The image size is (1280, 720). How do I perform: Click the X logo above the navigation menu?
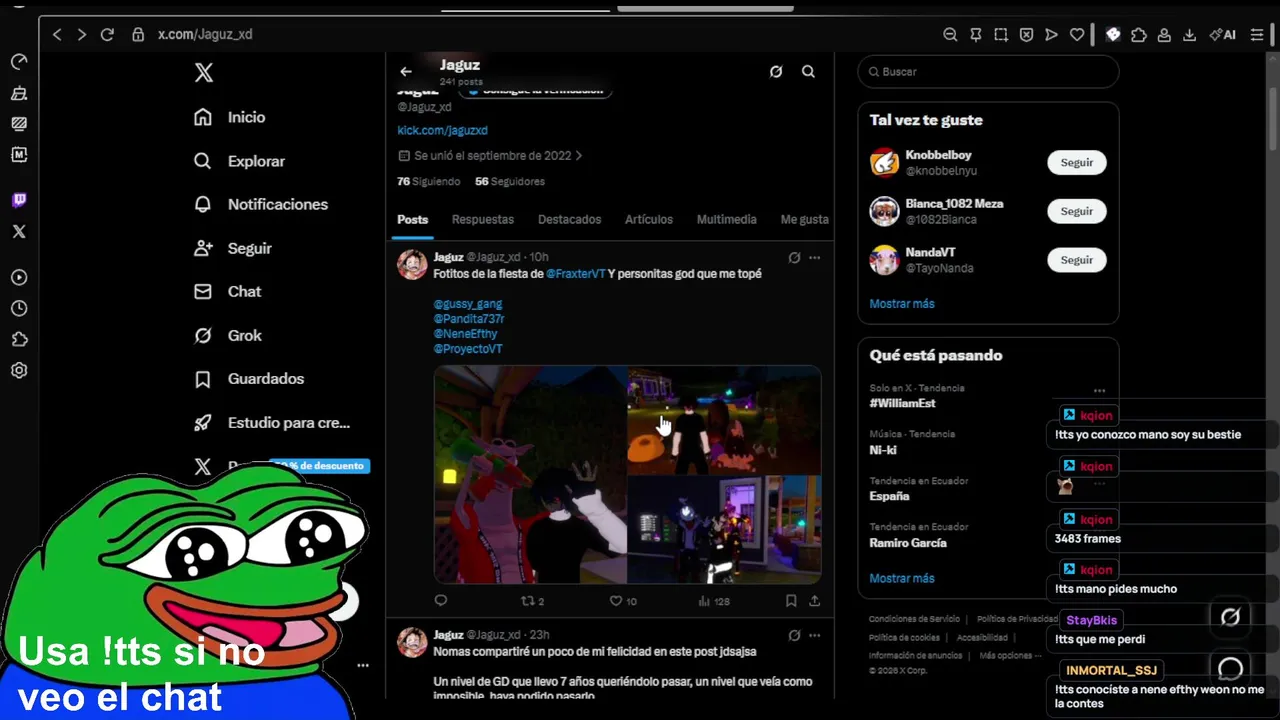(x=203, y=72)
